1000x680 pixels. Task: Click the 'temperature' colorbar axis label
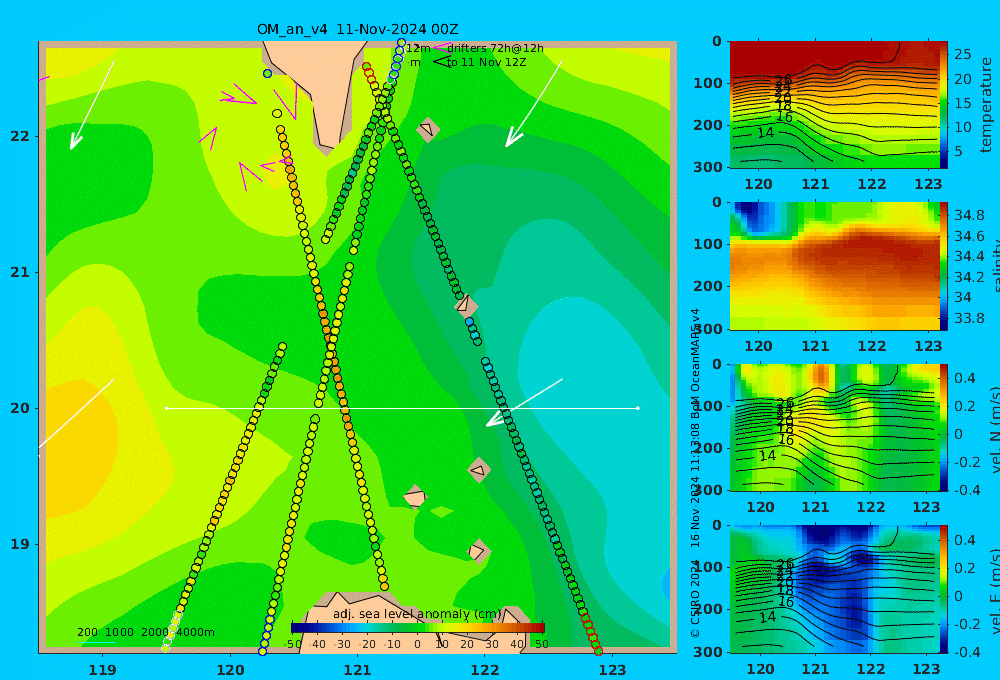click(x=986, y=105)
